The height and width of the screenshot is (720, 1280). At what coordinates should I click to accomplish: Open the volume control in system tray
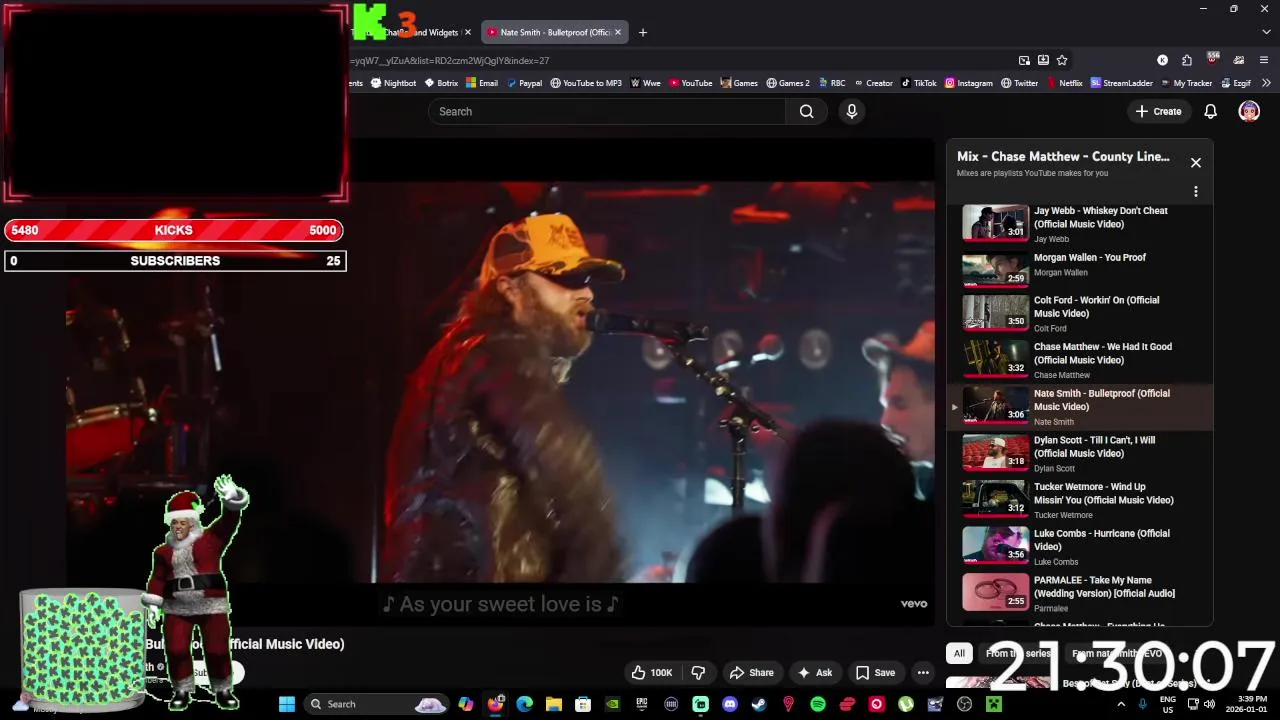click(x=1209, y=704)
